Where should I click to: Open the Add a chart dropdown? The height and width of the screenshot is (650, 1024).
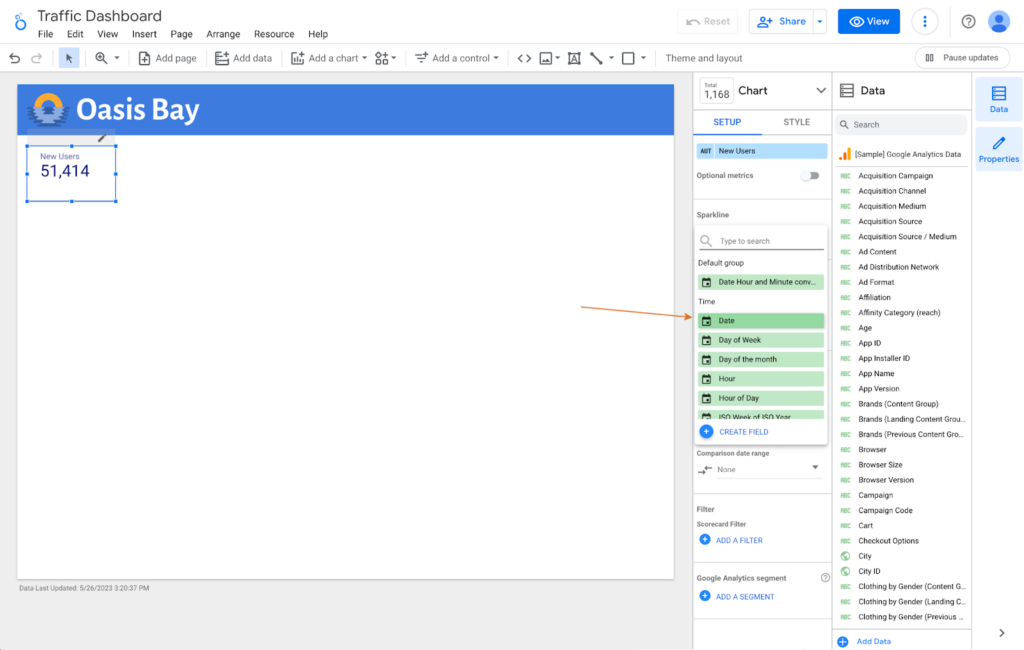329,58
